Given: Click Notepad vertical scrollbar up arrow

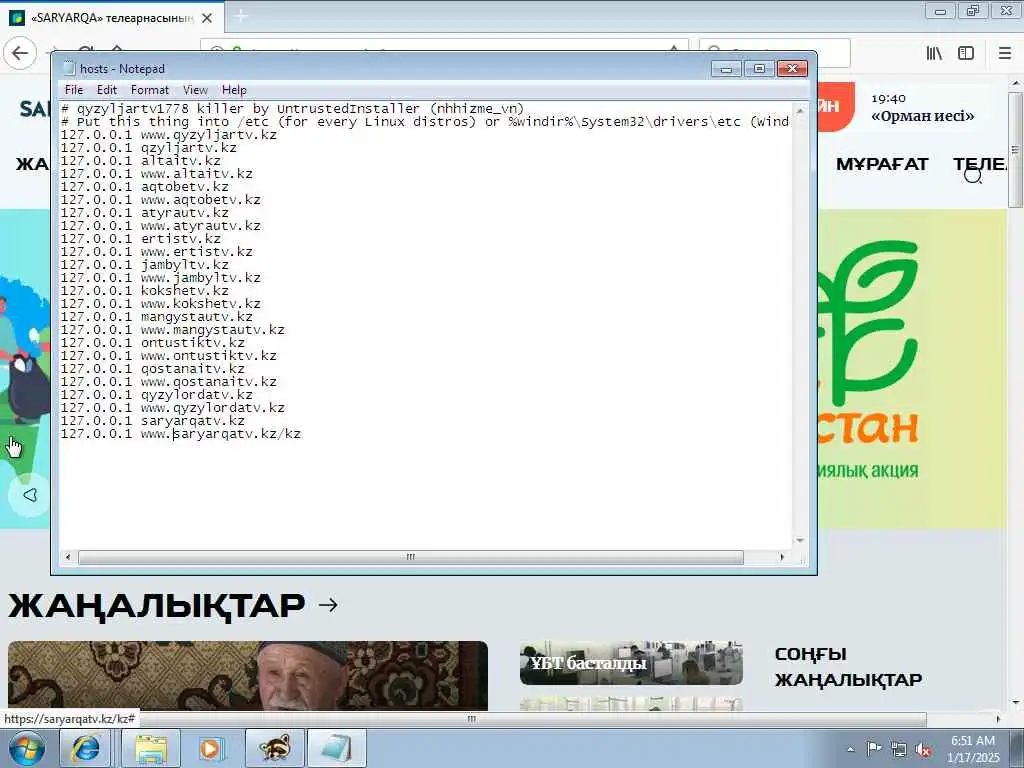Looking at the screenshot, I should pos(799,110).
